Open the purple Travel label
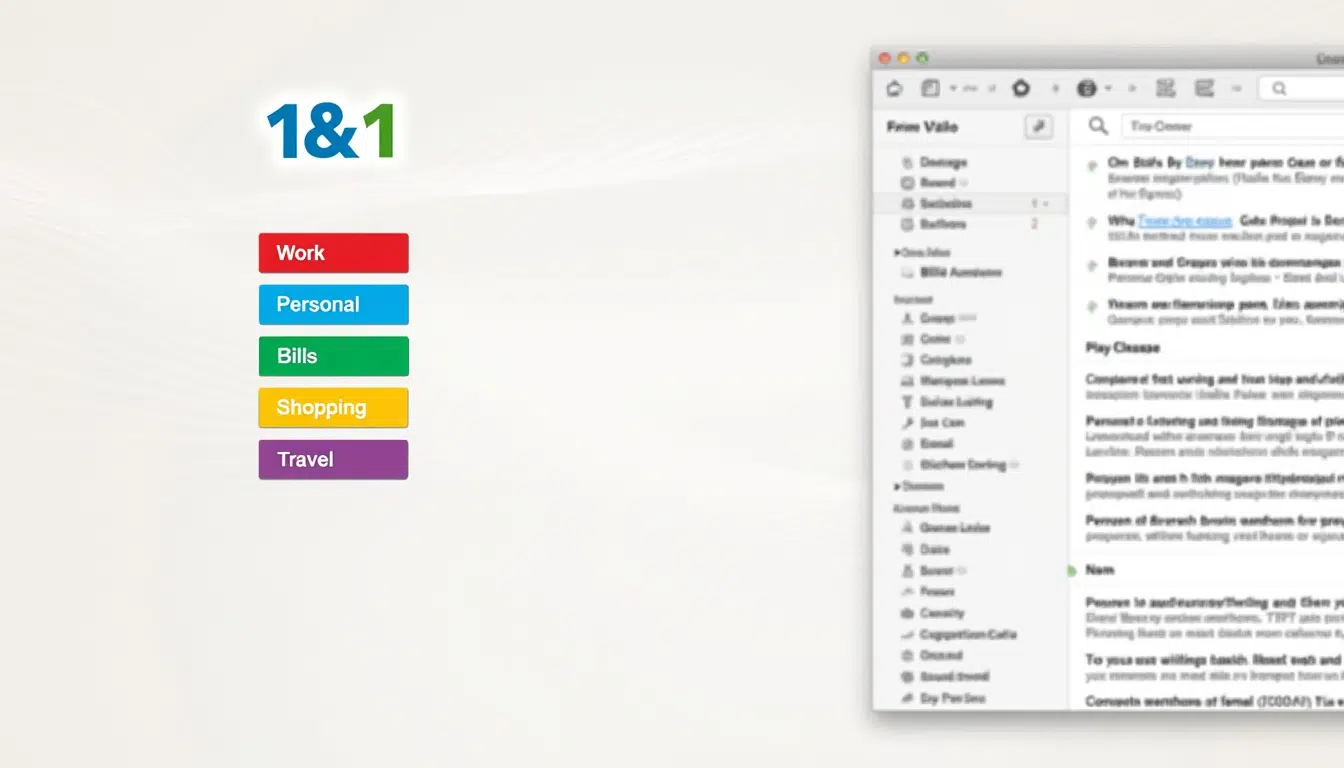This screenshot has width=1344, height=768. pyautogui.click(x=333, y=460)
